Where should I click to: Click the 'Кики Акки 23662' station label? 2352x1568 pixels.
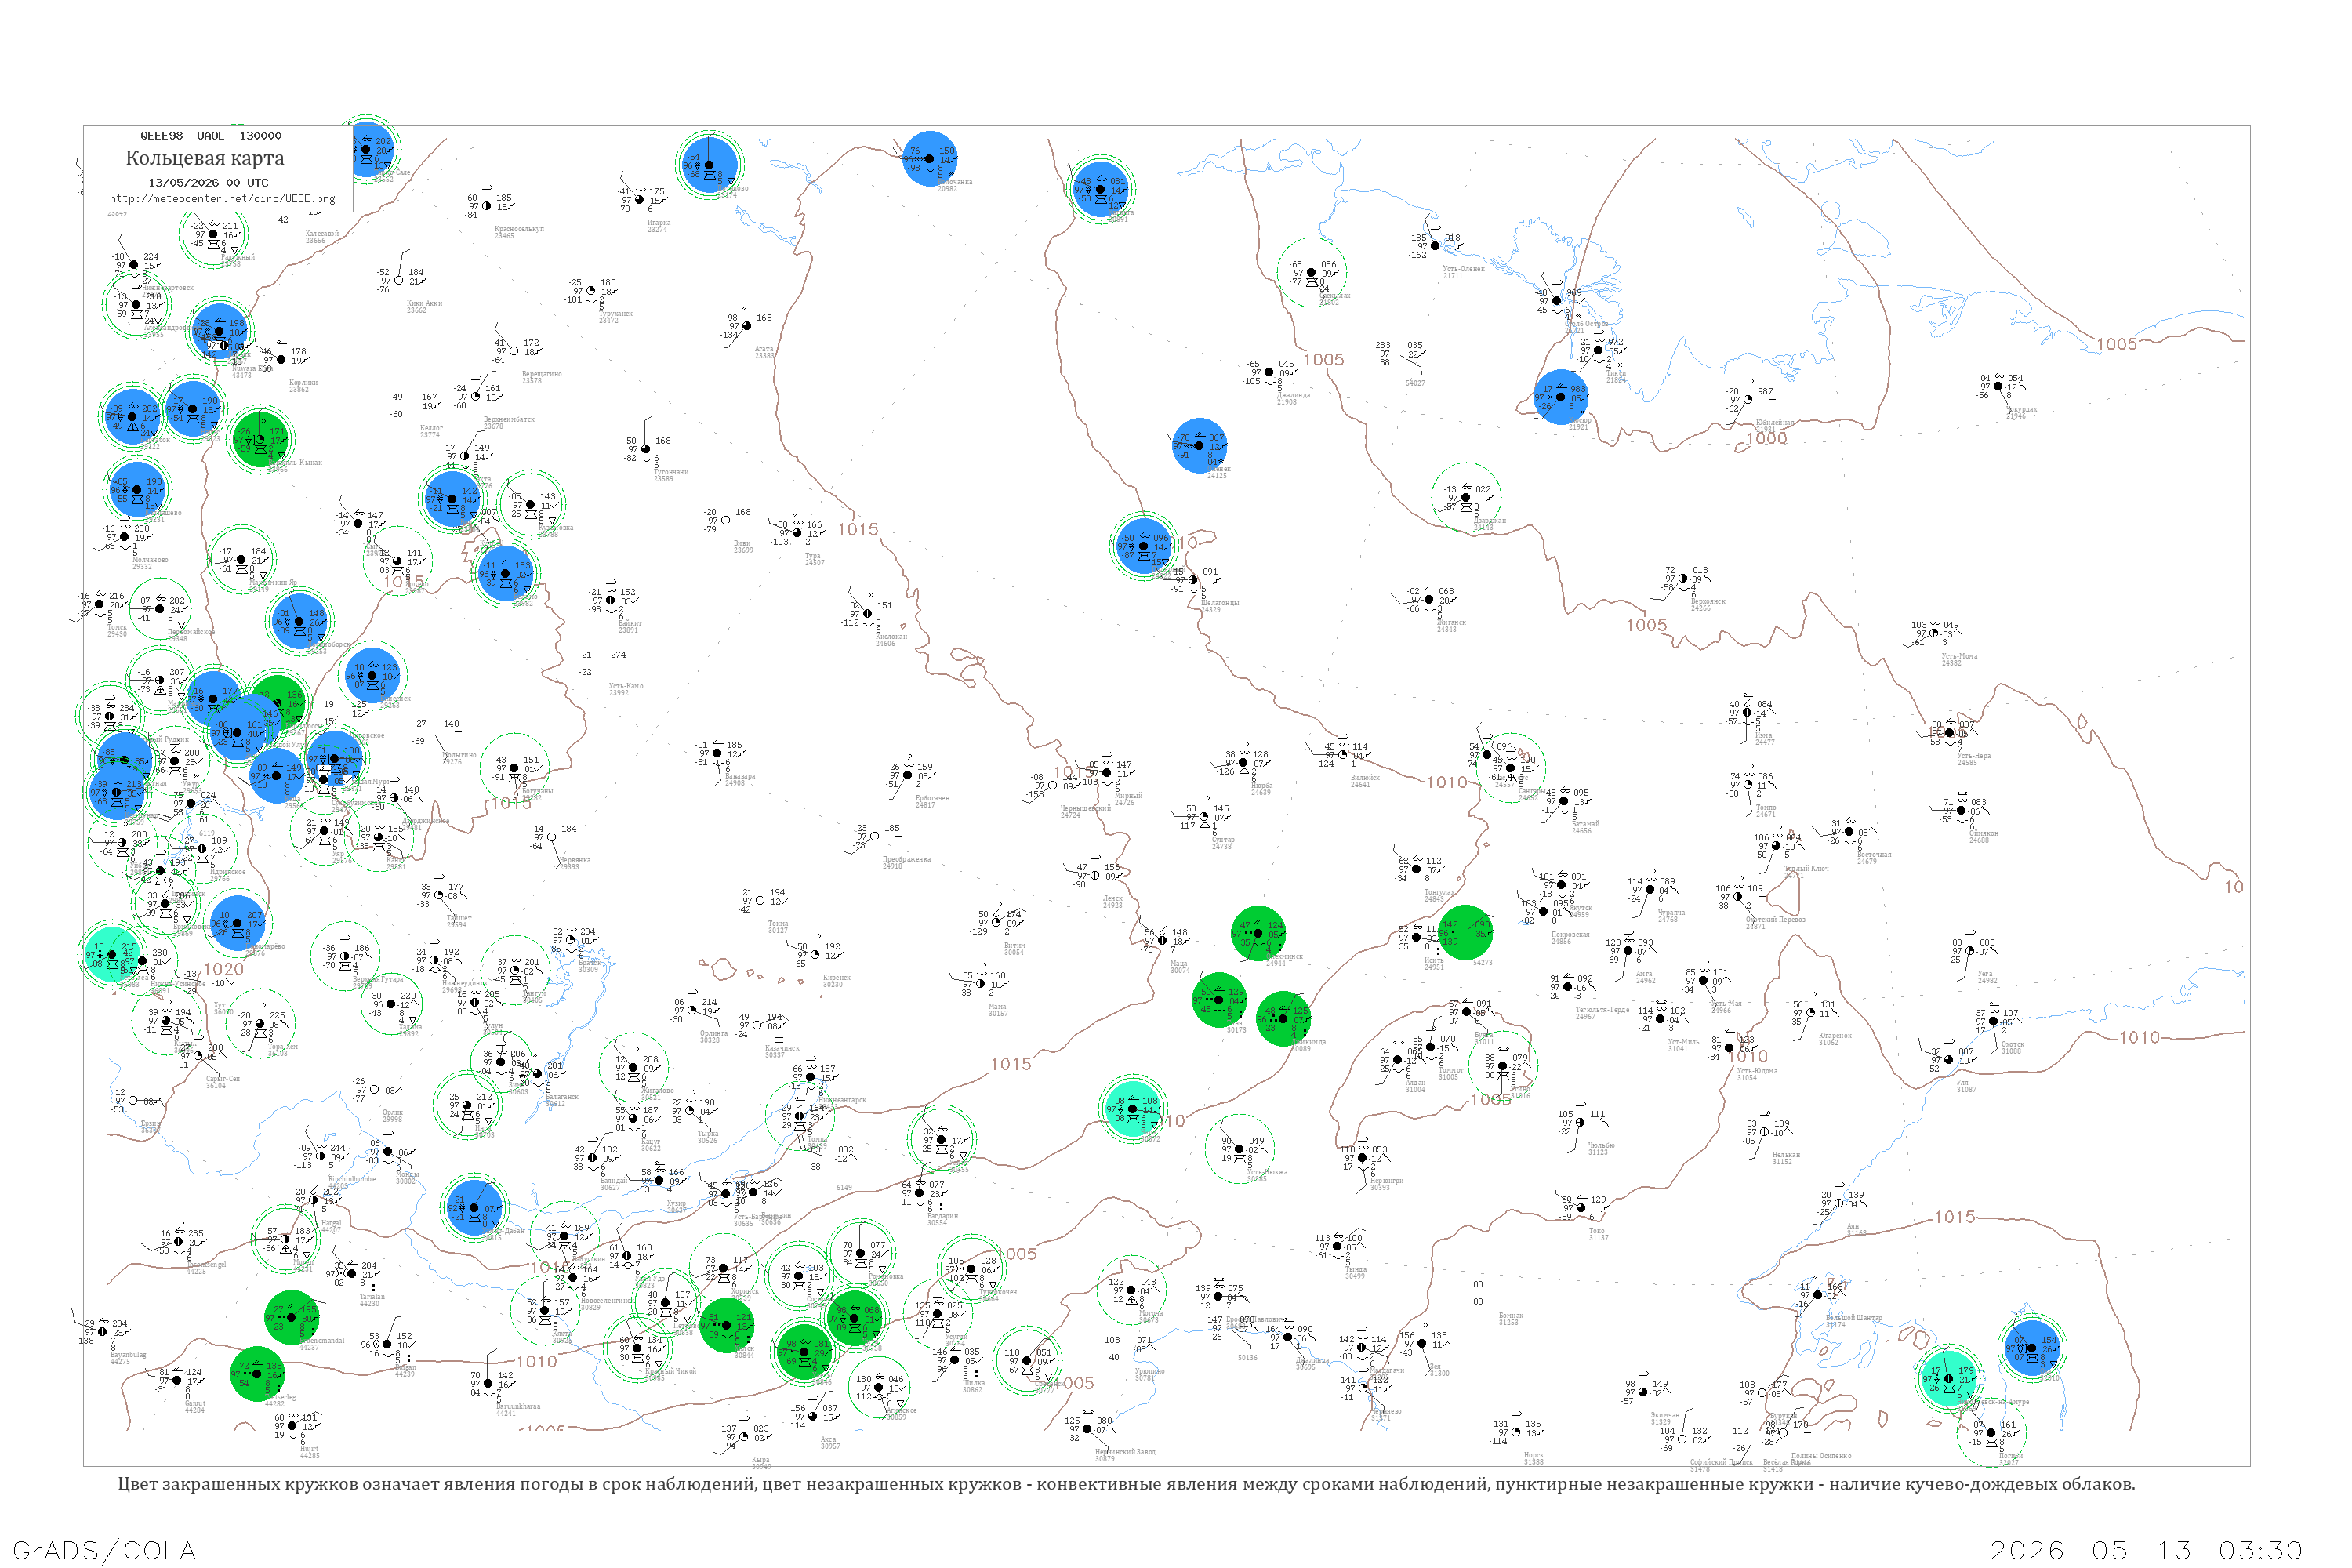pos(424,307)
